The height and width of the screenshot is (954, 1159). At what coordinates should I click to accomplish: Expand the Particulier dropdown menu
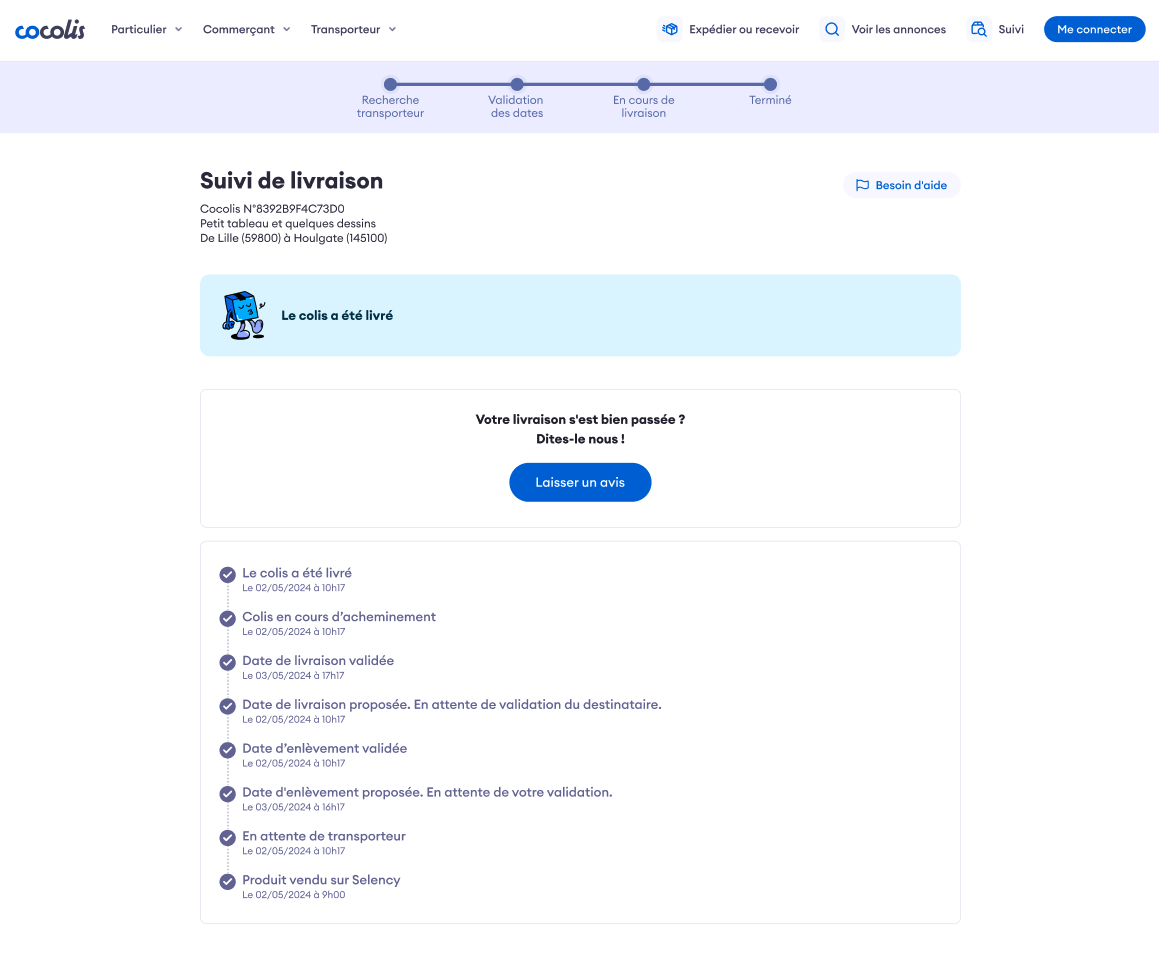coord(146,29)
